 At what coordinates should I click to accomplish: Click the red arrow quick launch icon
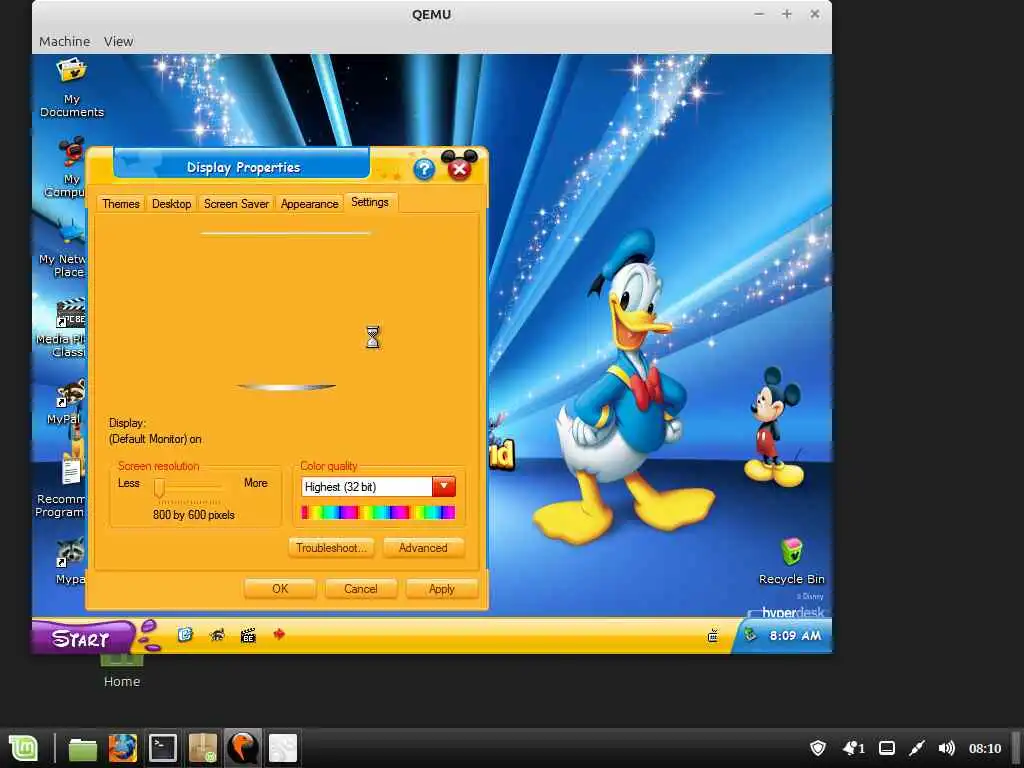pos(279,634)
